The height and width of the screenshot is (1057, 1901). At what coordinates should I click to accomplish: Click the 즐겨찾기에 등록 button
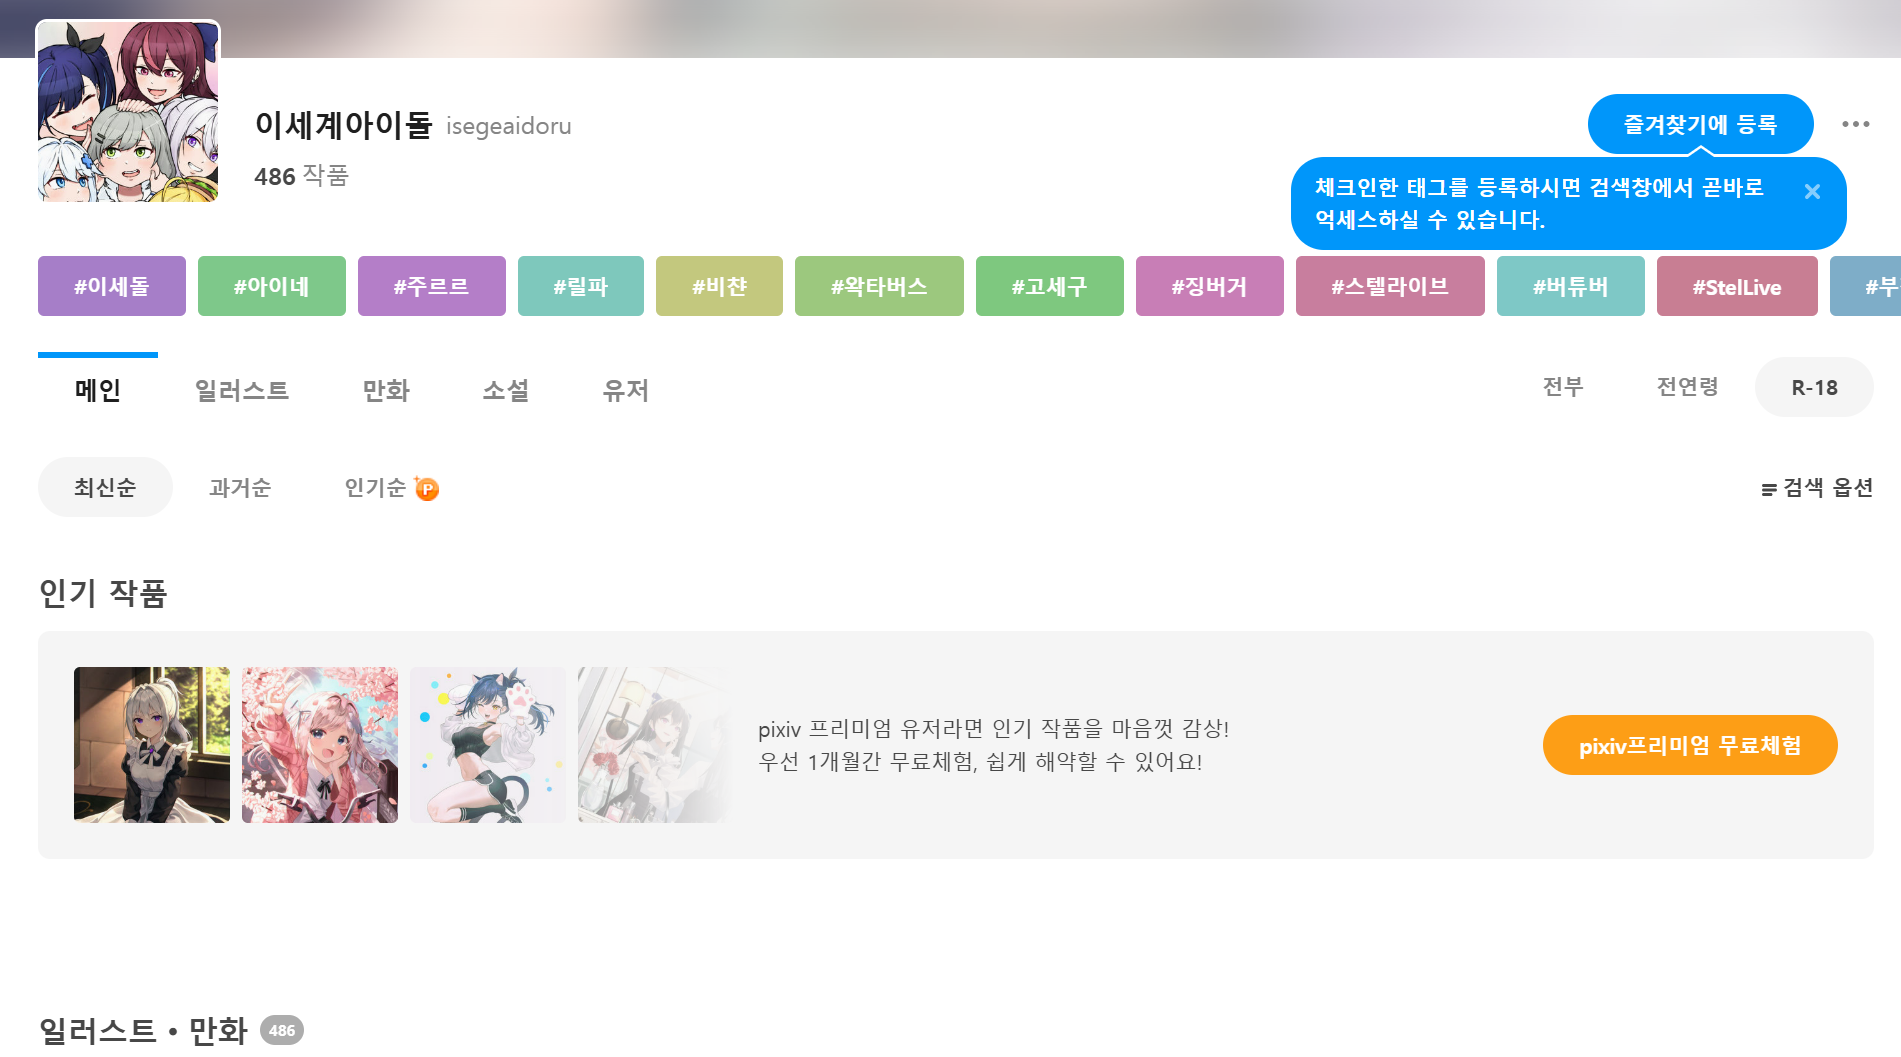click(x=1700, y=124)
